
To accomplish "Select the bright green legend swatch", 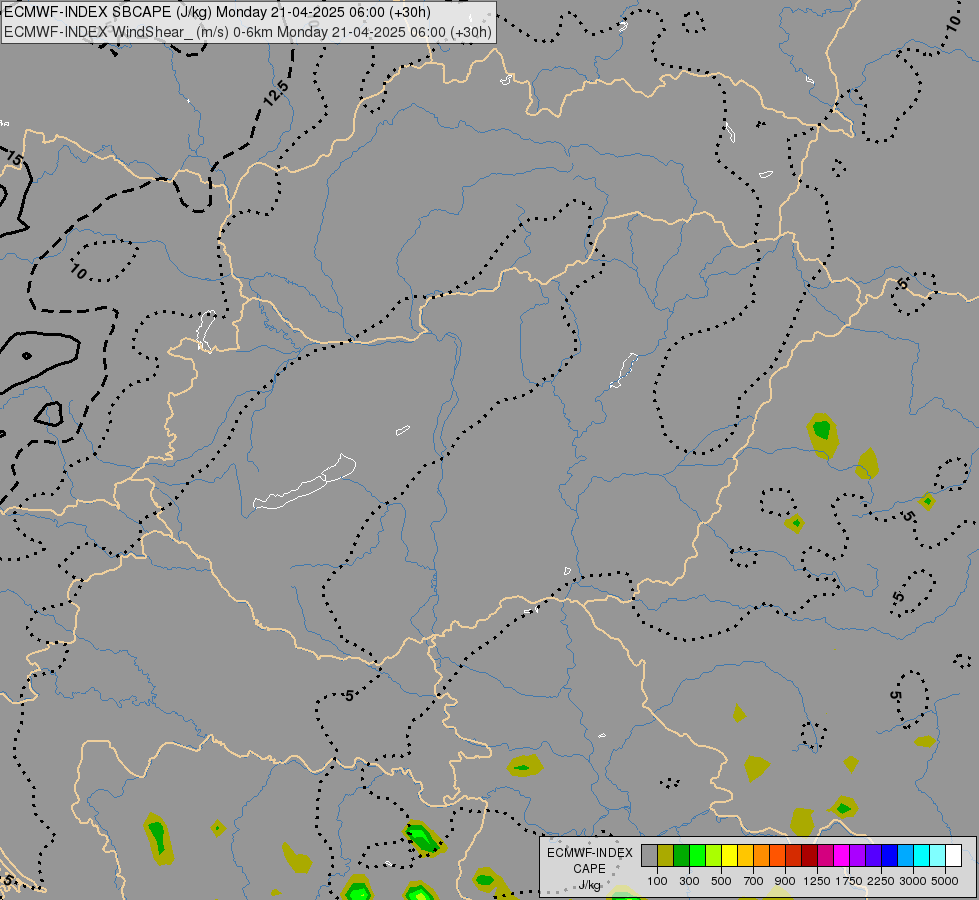I will (697, 856).
